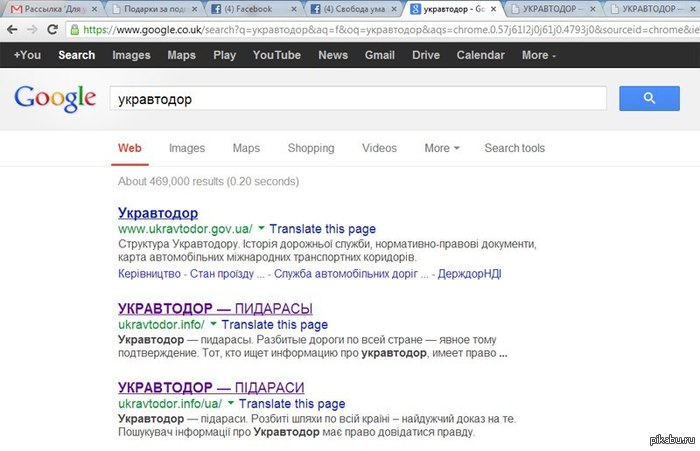Image resolution: width=700 pixels, height=451 pixels.
Task: Open YouTube from the black top bar
Action: tap(276, 55)
